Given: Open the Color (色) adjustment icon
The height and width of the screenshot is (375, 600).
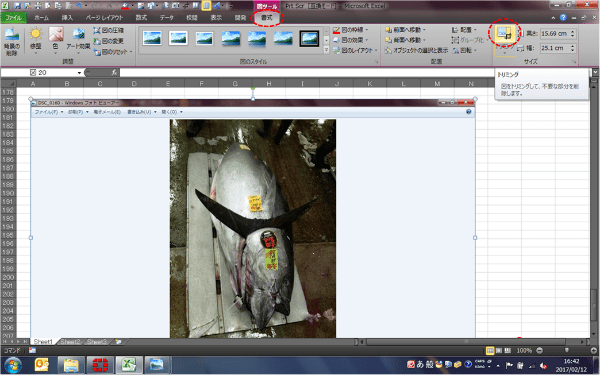Looking at the screenshot, I should 56,34.
